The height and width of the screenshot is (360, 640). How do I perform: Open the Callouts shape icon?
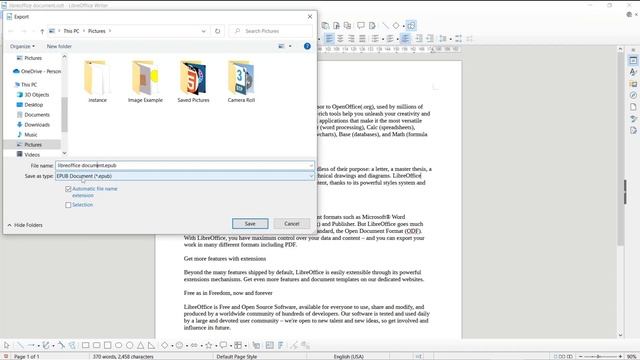(x=223, y=345)
